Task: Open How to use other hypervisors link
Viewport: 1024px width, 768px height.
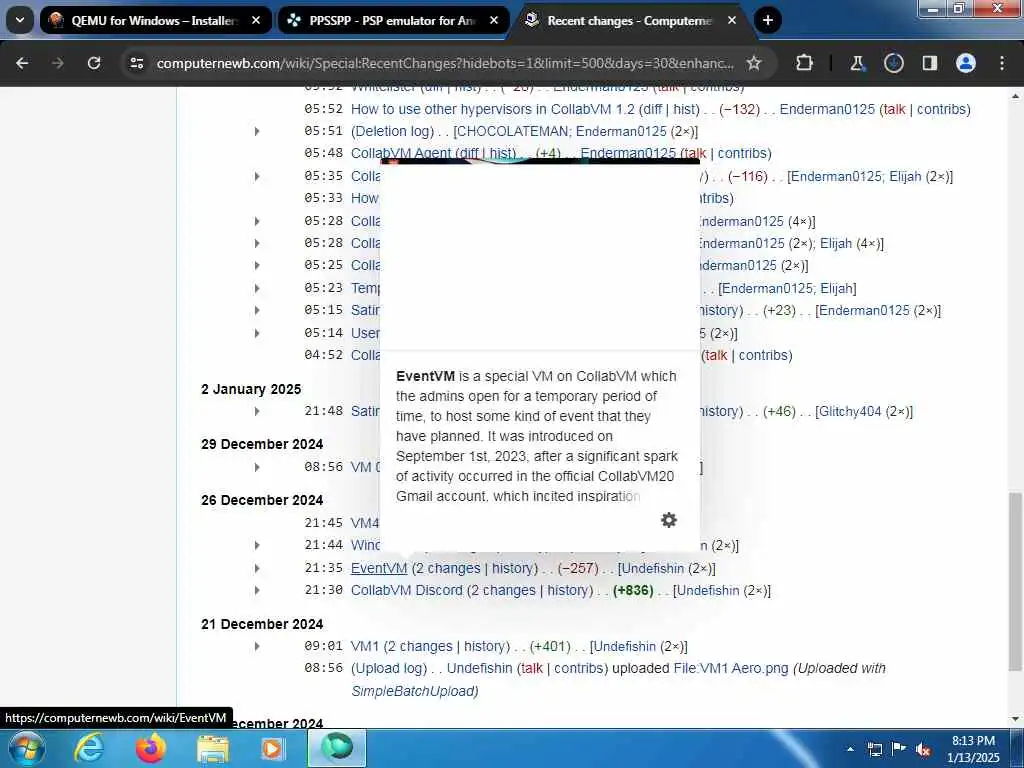Action: pyautogui.click(x=493, y=109)
